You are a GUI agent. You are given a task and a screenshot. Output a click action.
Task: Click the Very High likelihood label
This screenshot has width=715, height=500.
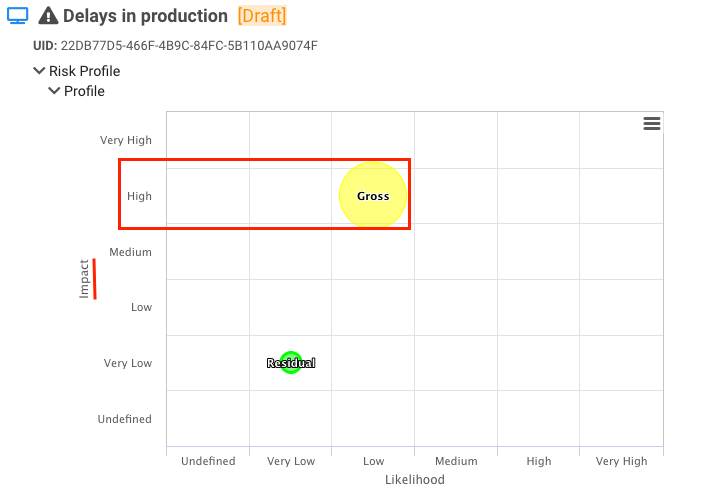click(x=621, y=461)
